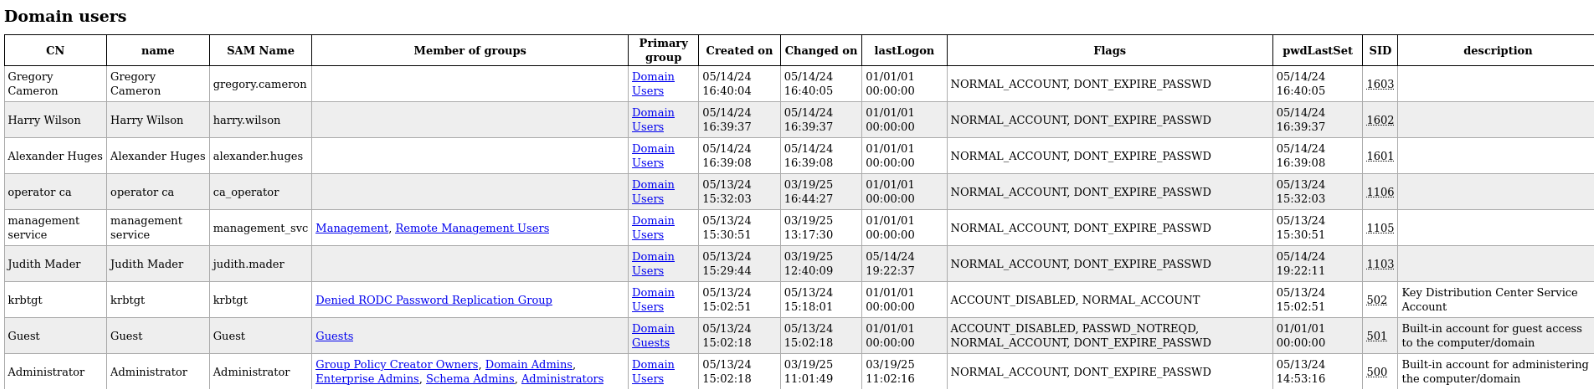Image resolution: width=1594 pixels, height=389 pixels.
Task: Click the SID column header
Action: coord(1380,50)
